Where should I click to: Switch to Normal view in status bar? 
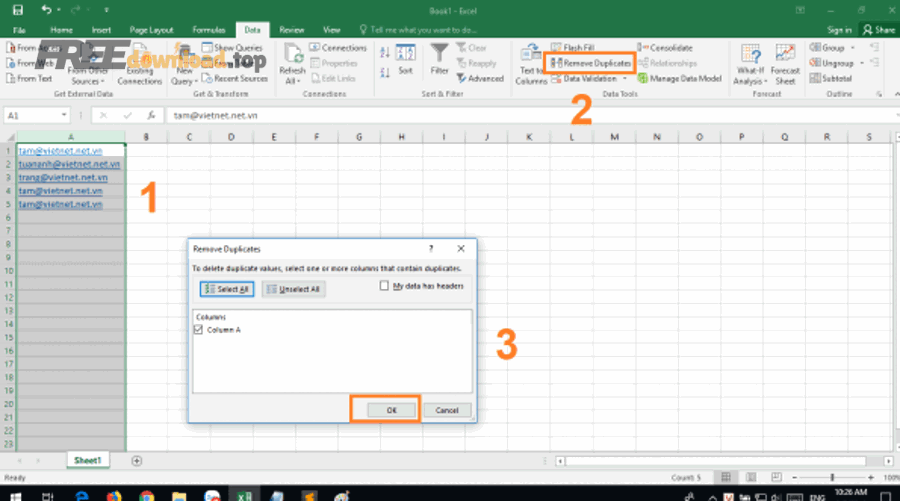tap(726, 477)
